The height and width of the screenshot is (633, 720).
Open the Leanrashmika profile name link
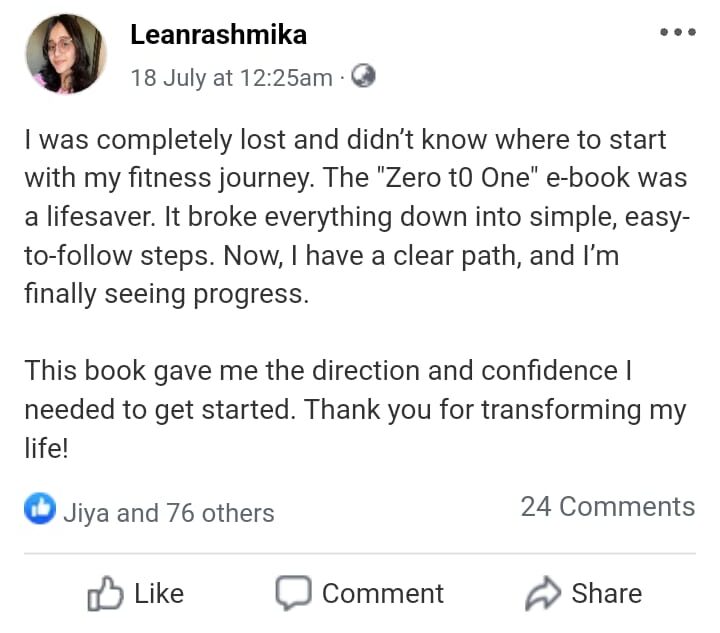(x=218, y=35)
